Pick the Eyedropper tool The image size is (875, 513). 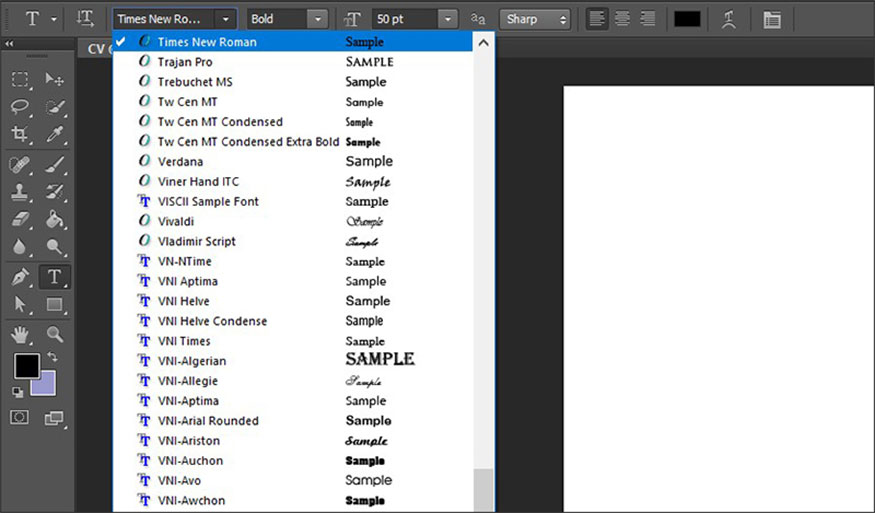[55, 134]
